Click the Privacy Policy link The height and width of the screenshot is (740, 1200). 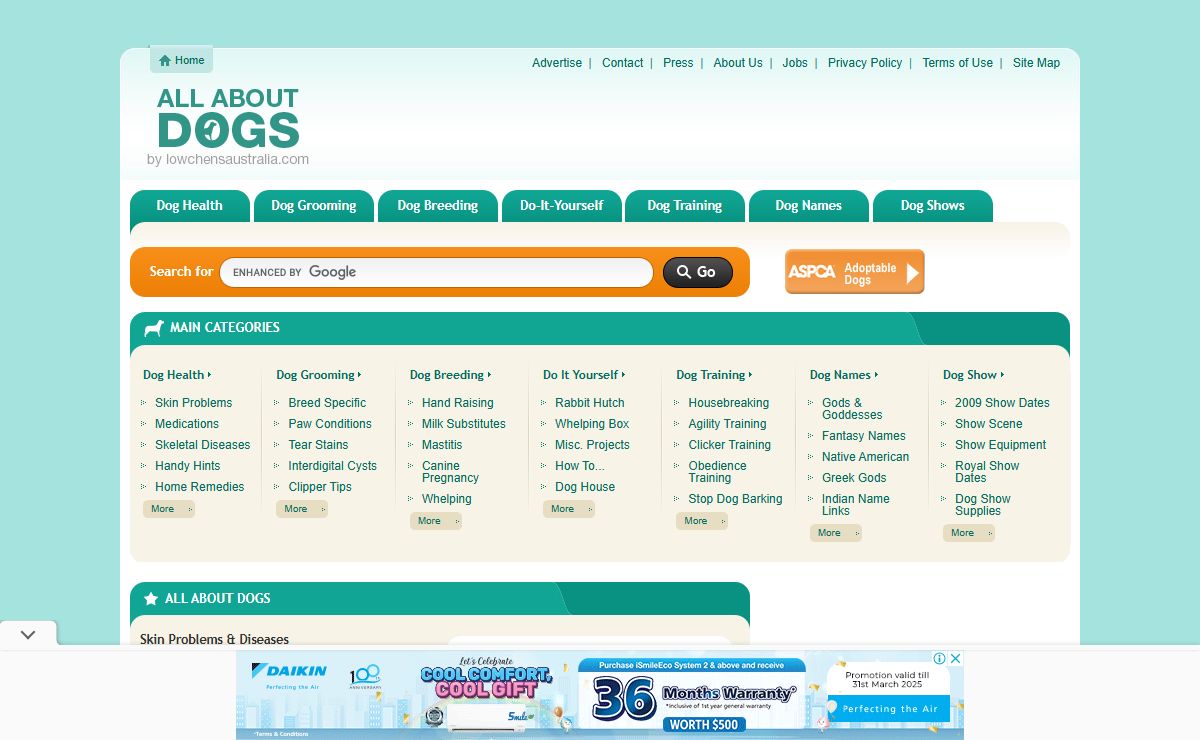click(x=865, y=63)
